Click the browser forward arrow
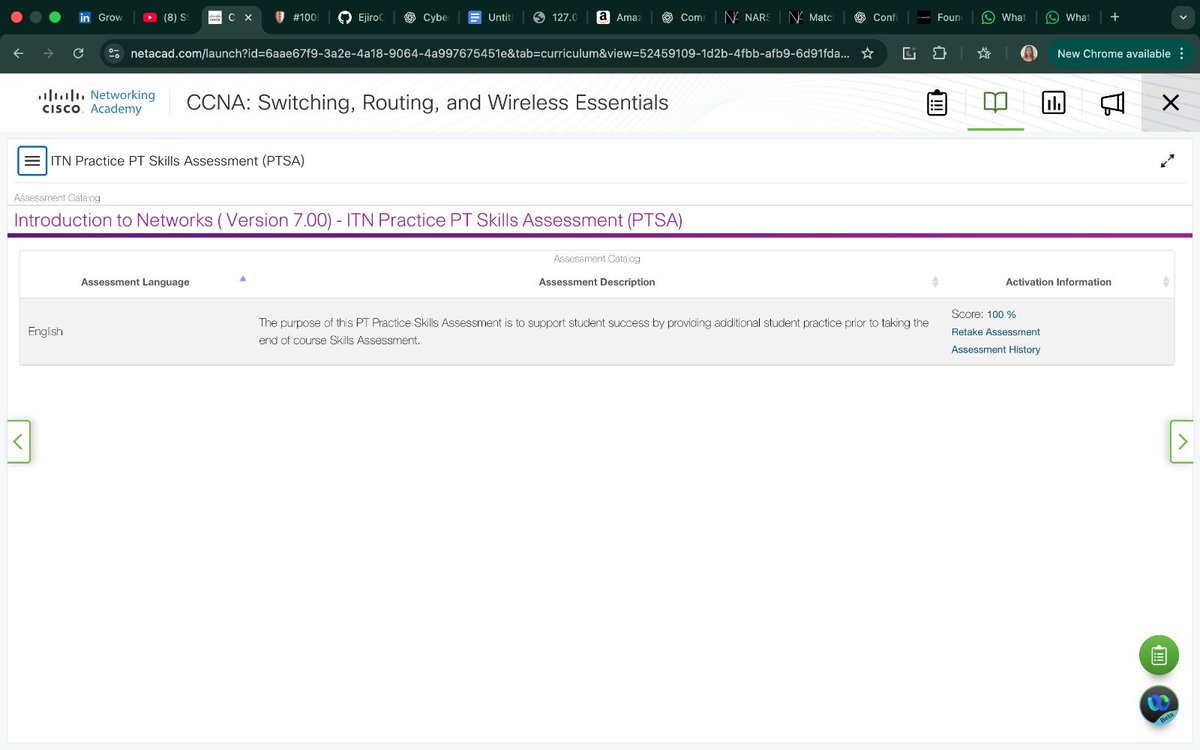 (x=48, y=54)
